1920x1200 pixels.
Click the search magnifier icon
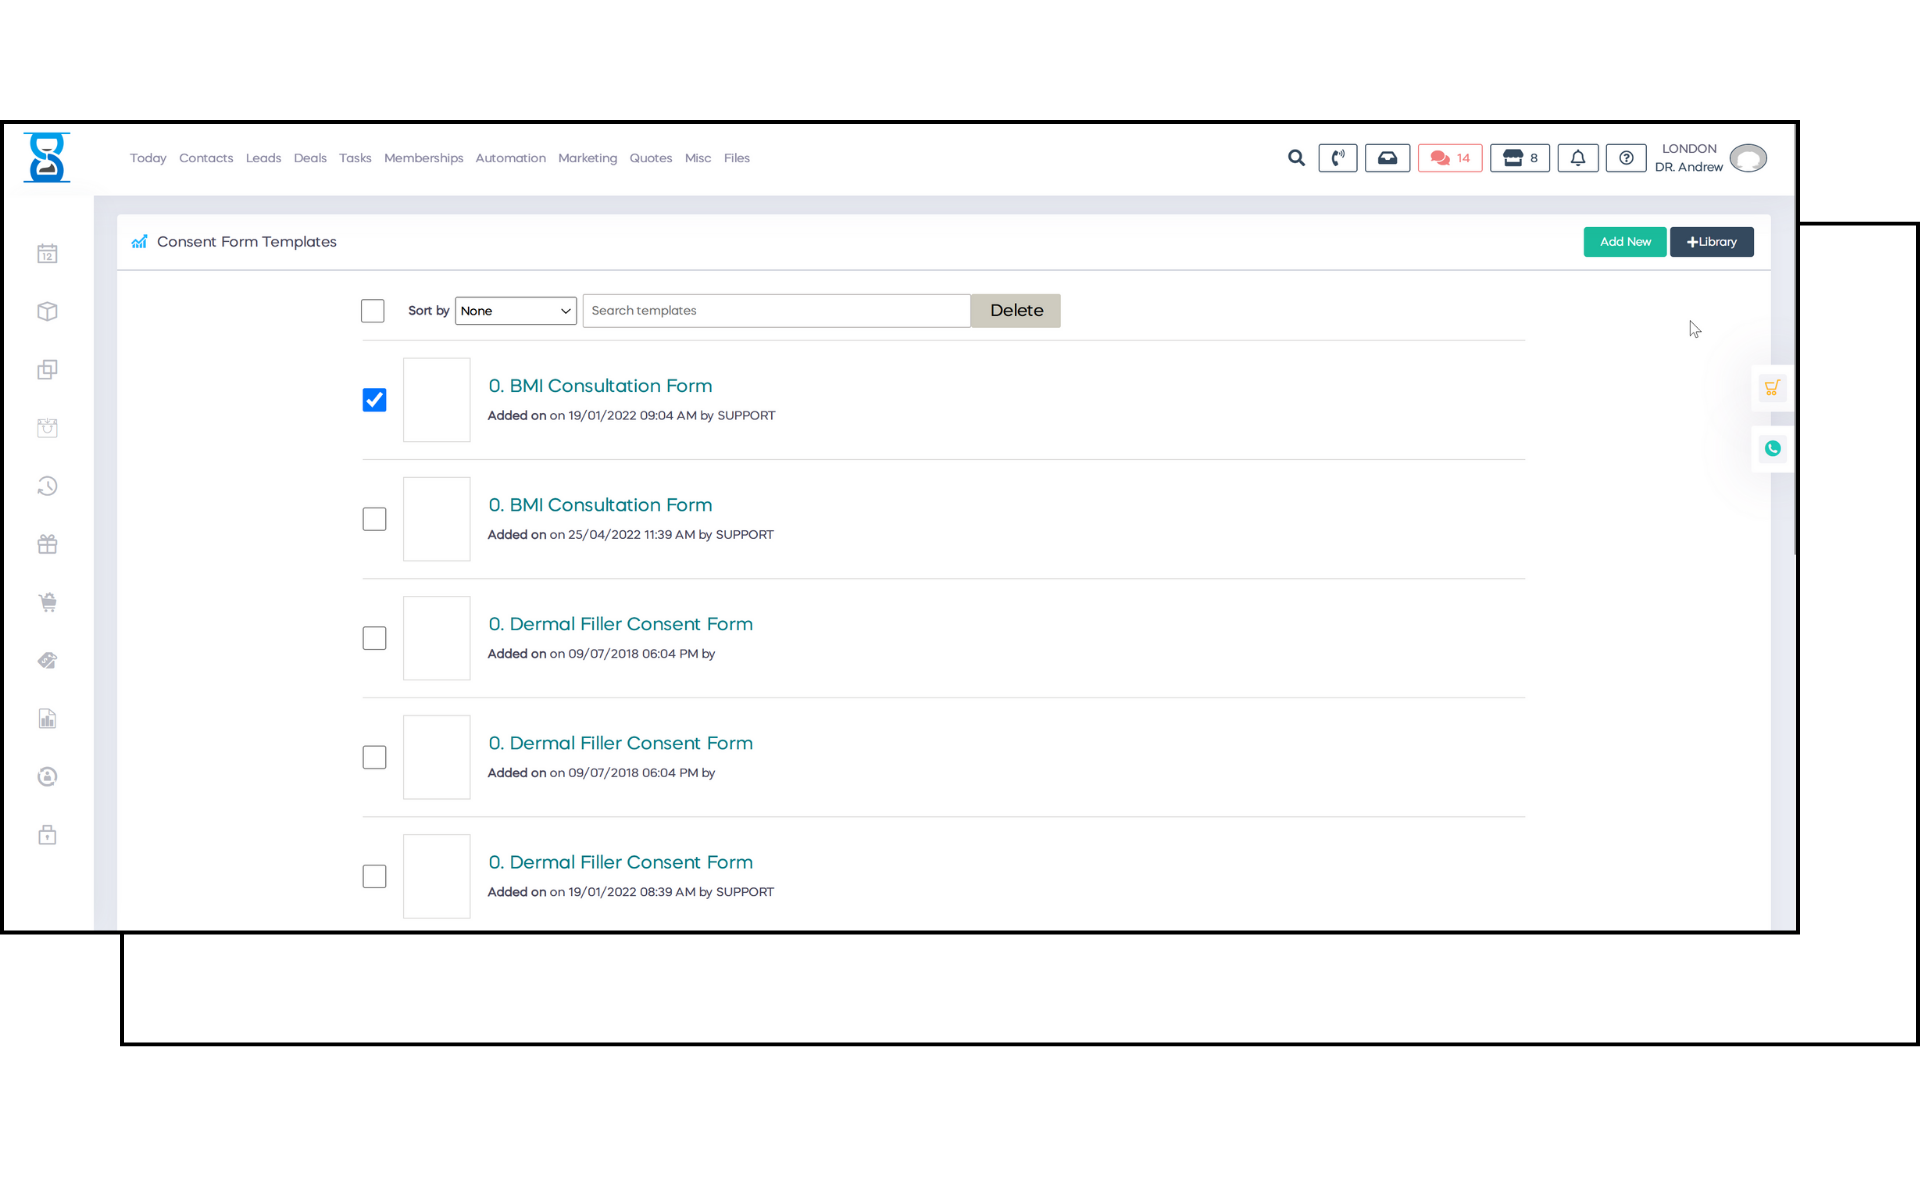[x=1296, y=158]
